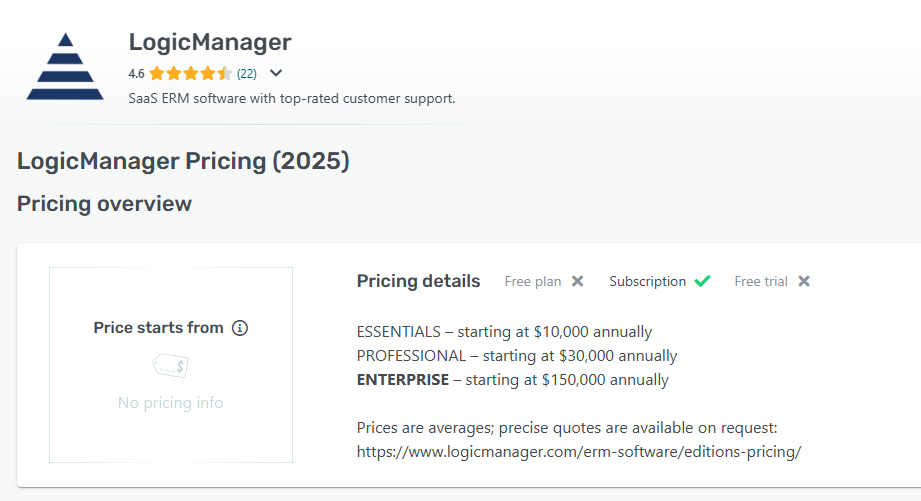Click the Free plan label
Image resolution: width=921 pixels, height=501 pixels.
pos(533,281)
